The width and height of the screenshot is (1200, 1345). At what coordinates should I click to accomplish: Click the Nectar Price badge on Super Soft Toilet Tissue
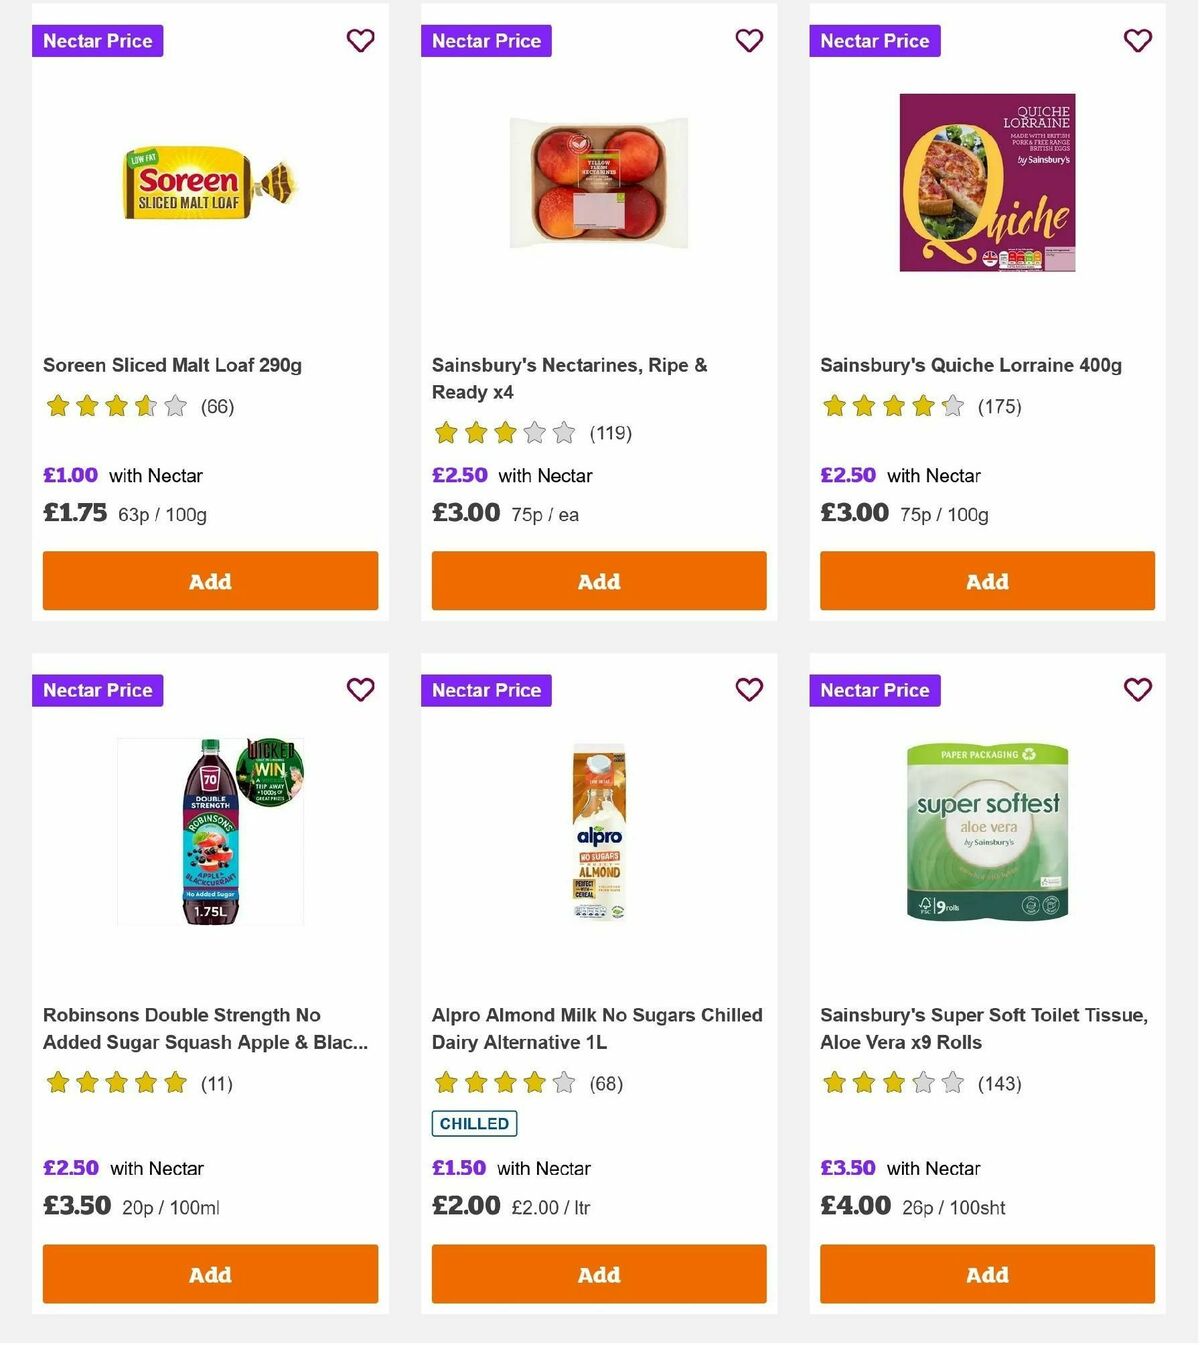click(875, 690)
